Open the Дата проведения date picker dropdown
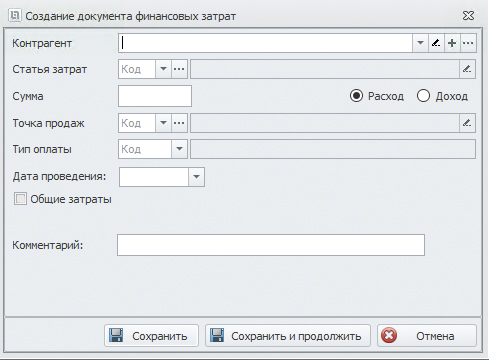The image size is (489, 360). pyautogui.click(x=196, y=177)
